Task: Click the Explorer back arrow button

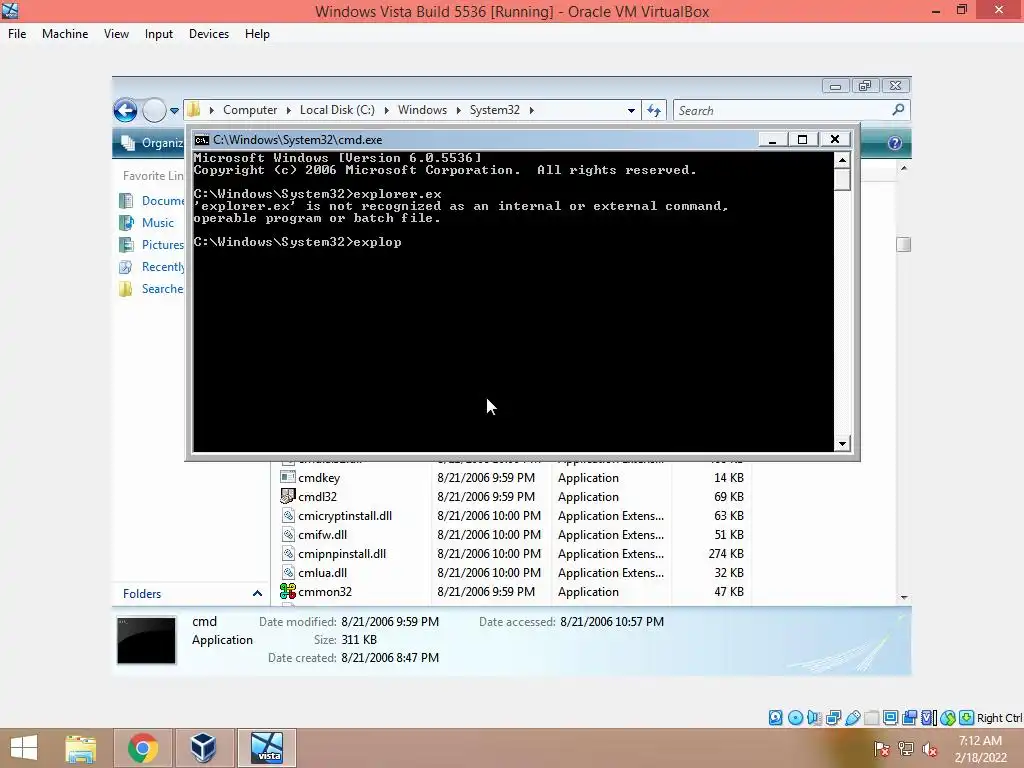Action: click(125, 110)
